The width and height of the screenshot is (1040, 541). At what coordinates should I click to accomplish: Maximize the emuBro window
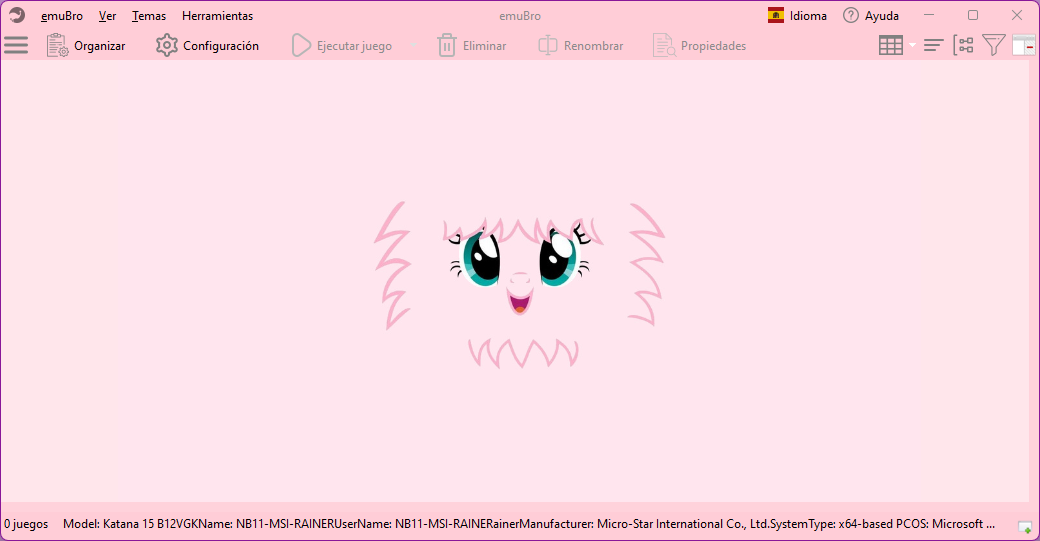click(973, 15)
